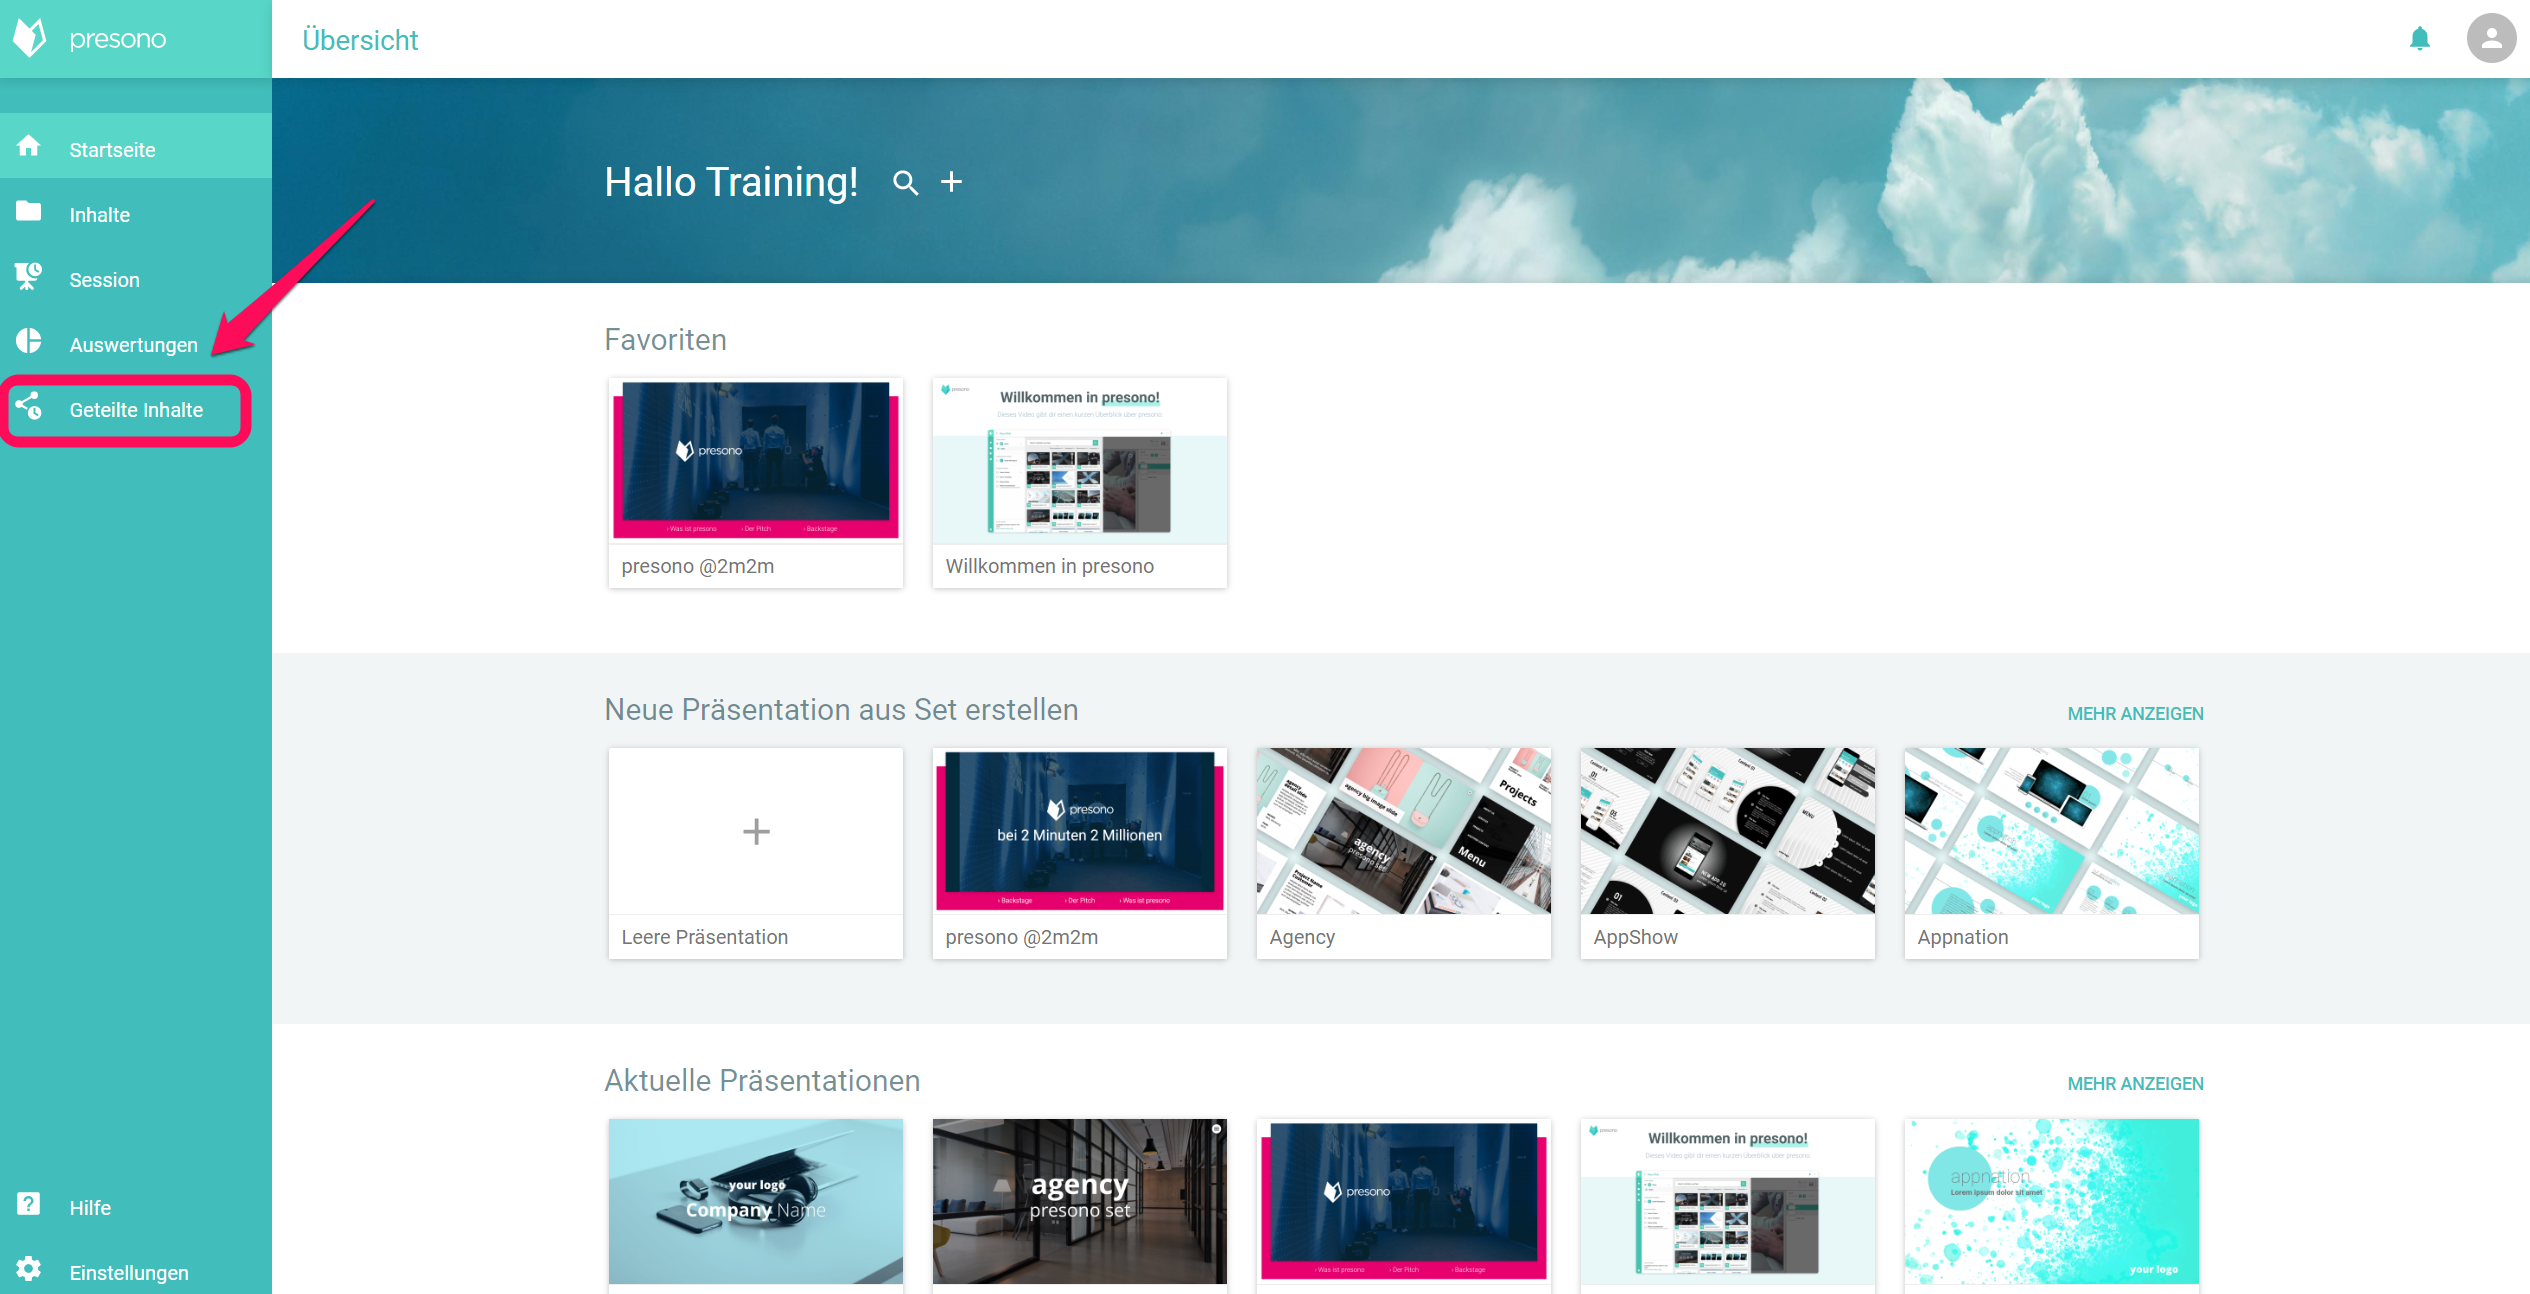Click the Geteilte Inhalte share icon
This screenshot has width=2530, height=1294.
29,406
